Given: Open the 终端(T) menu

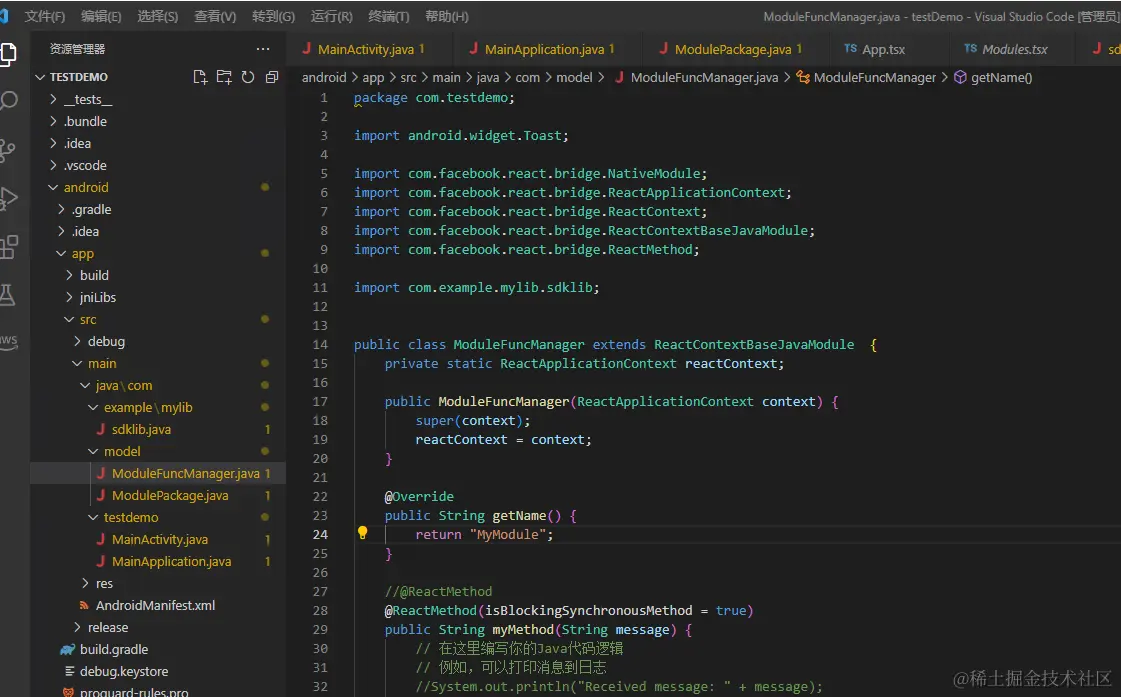Looking at the screenshot, I should [x=388, y=16].
